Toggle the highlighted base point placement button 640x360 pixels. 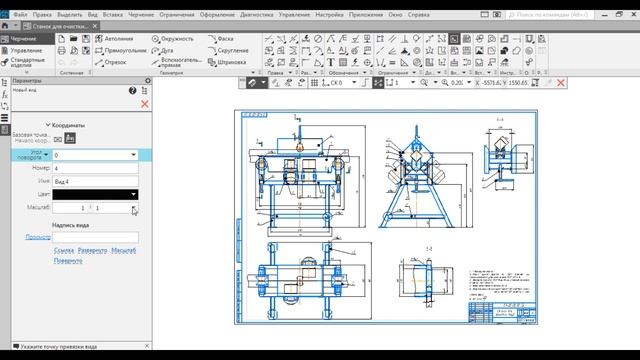point(70,138)
